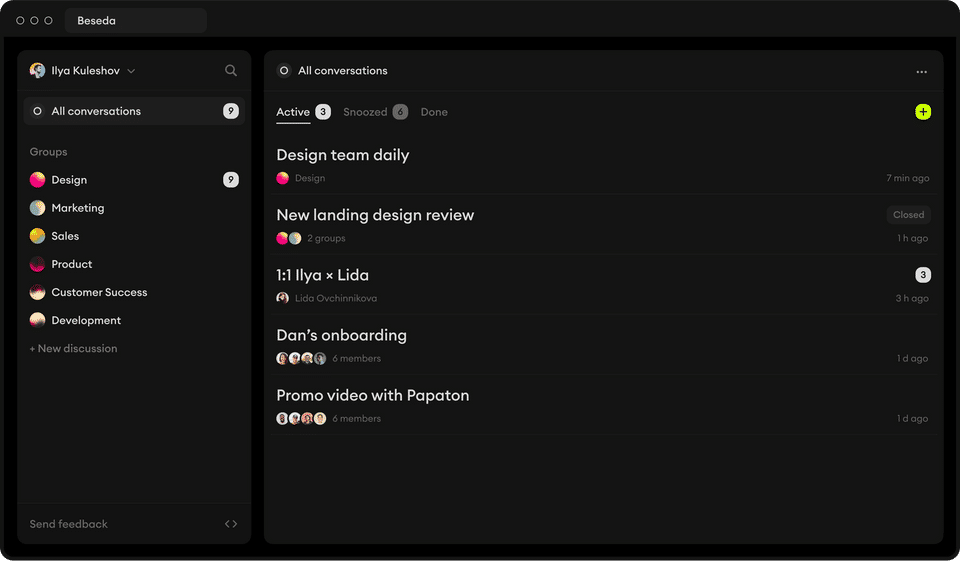Click the unread badge on 1:1 Ilya × Lida
The height and width of the screenshot is (561, 960).
point(923,275)
